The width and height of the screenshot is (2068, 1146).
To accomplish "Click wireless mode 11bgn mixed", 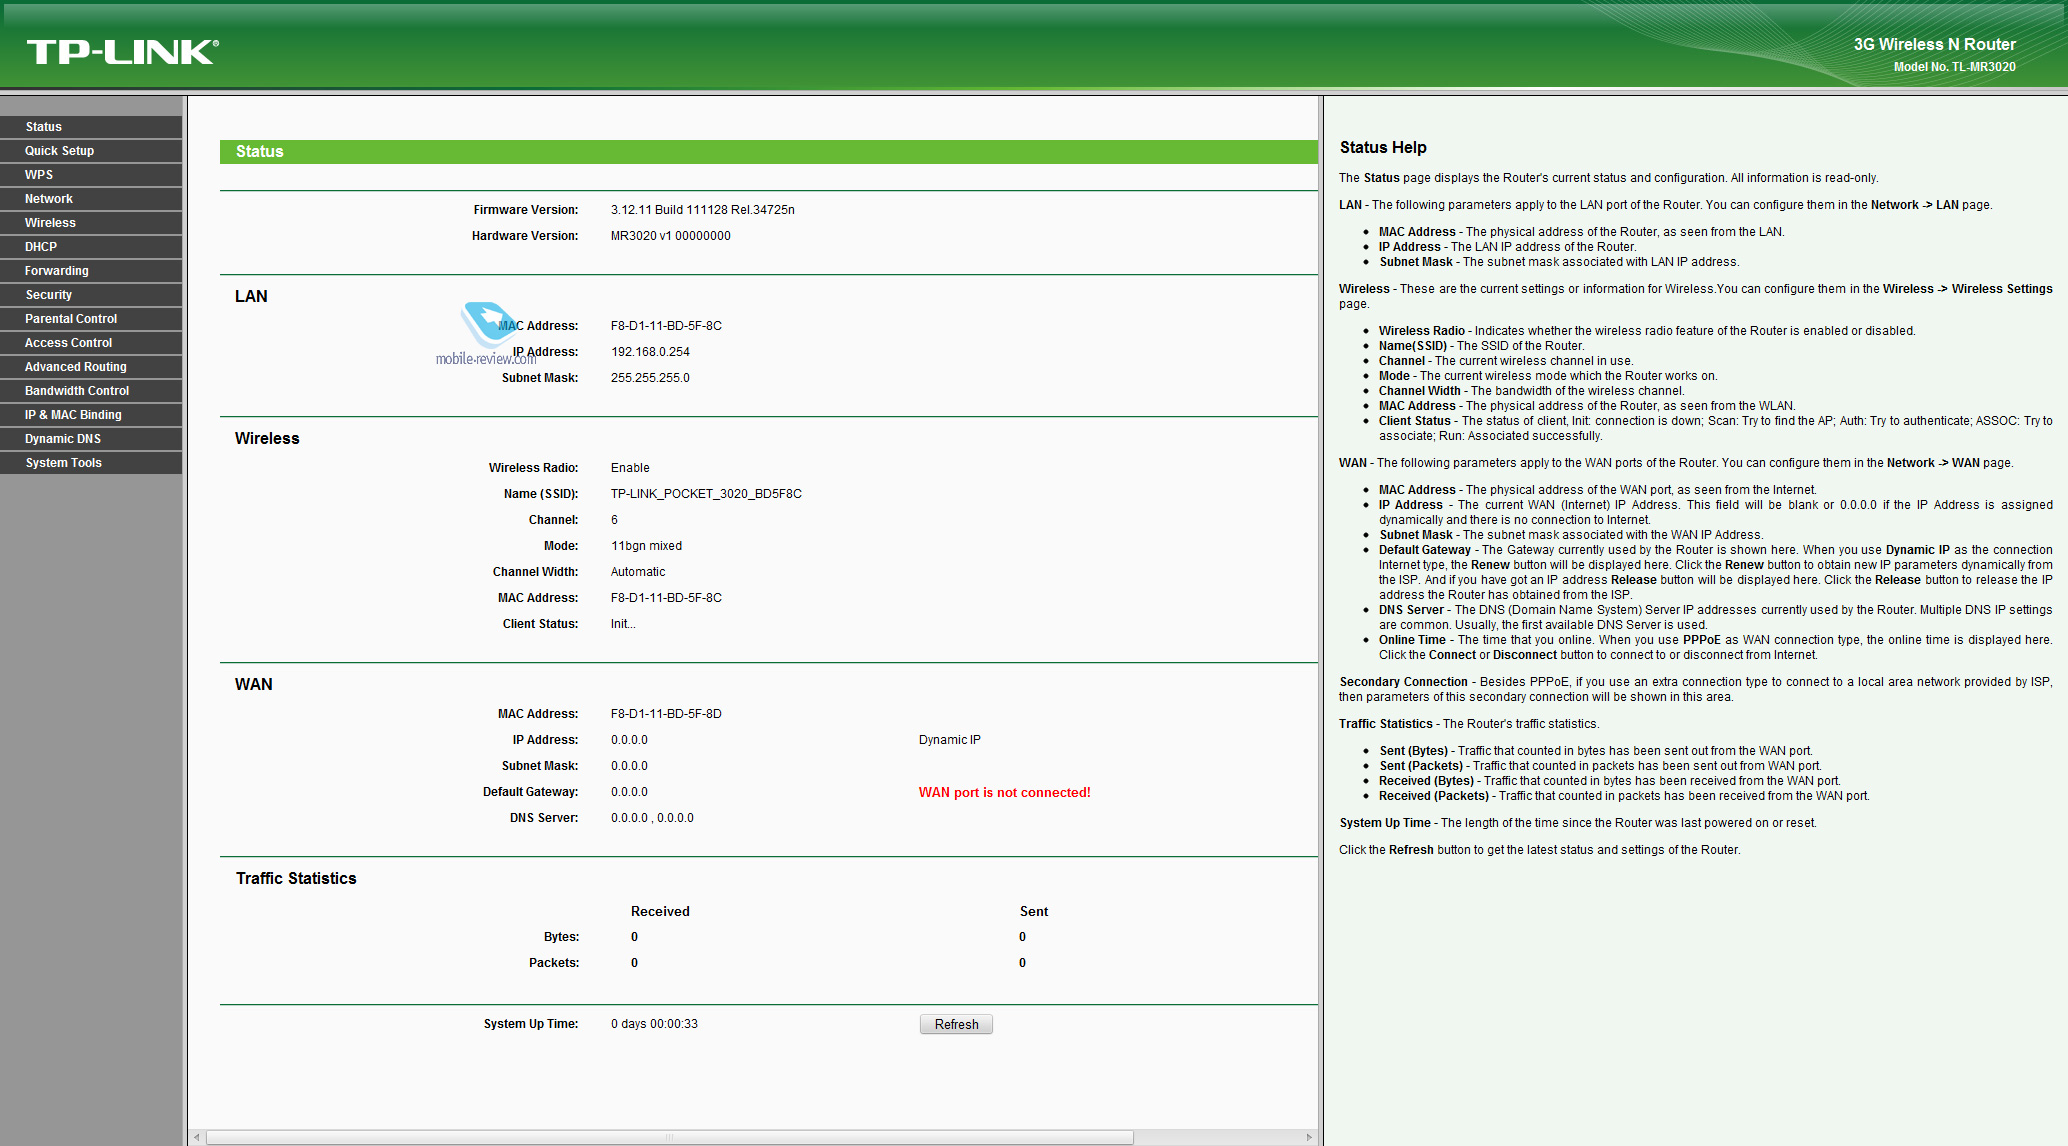I will pyautogui.click(x=646, y=546).
